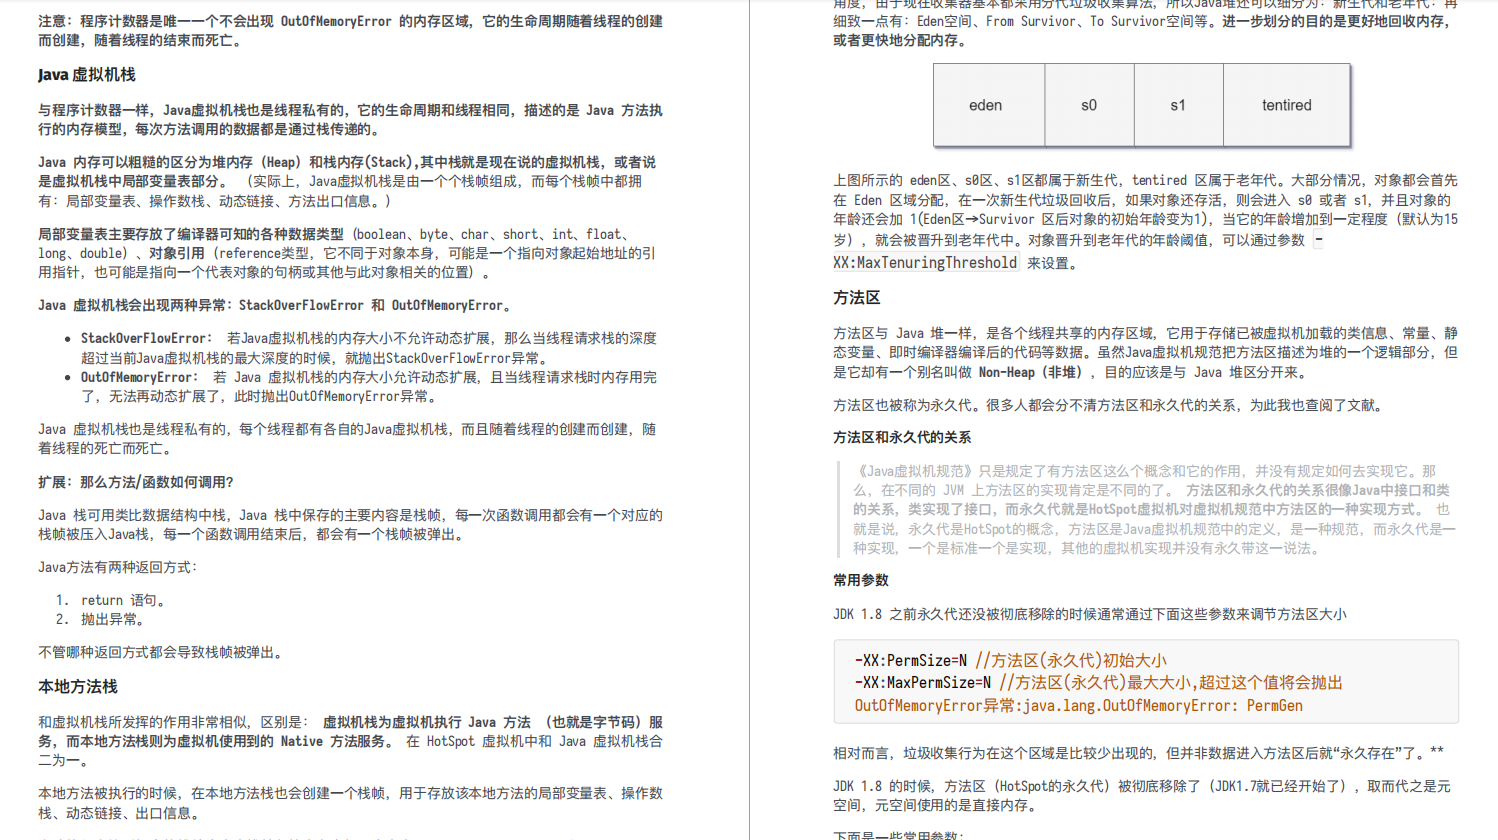Select the bold line "扩展：那么方法/函数如何调用？"
The width and height of the screenshot is (1498, 840).
pos(136,482)
